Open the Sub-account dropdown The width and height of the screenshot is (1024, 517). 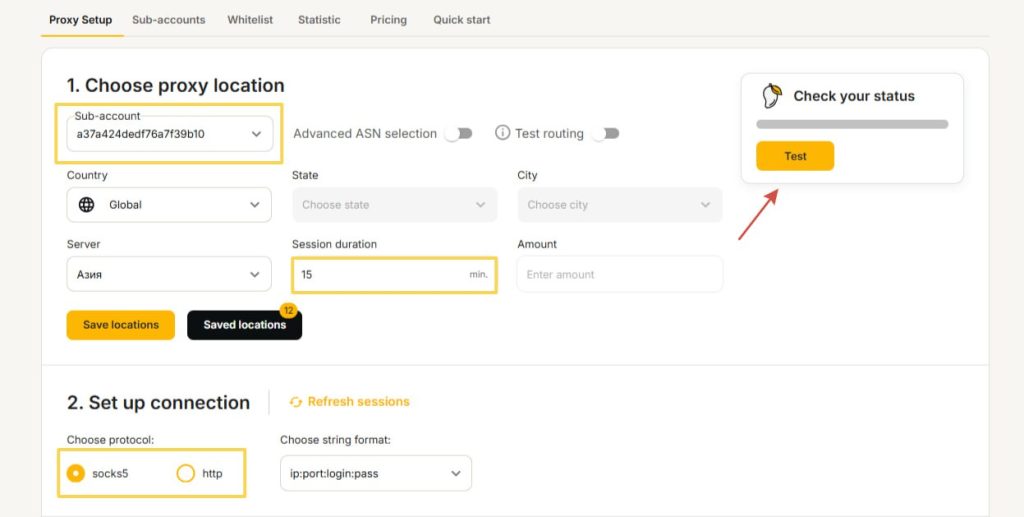coord(169,134)
